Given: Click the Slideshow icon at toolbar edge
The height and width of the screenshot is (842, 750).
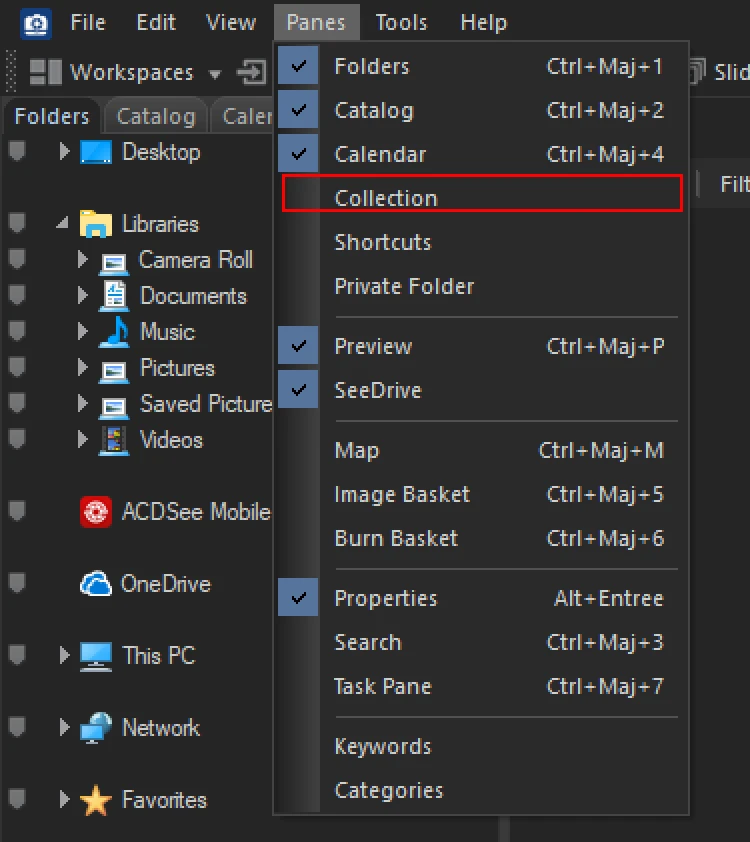Looking at the screenshot, I should coord(696,71).
